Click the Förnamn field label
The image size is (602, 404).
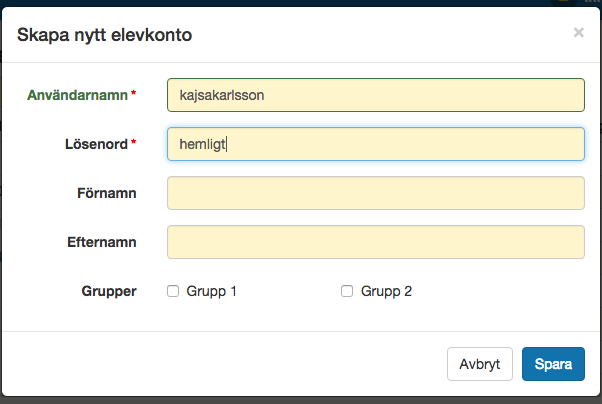click(x=106, y=193)
